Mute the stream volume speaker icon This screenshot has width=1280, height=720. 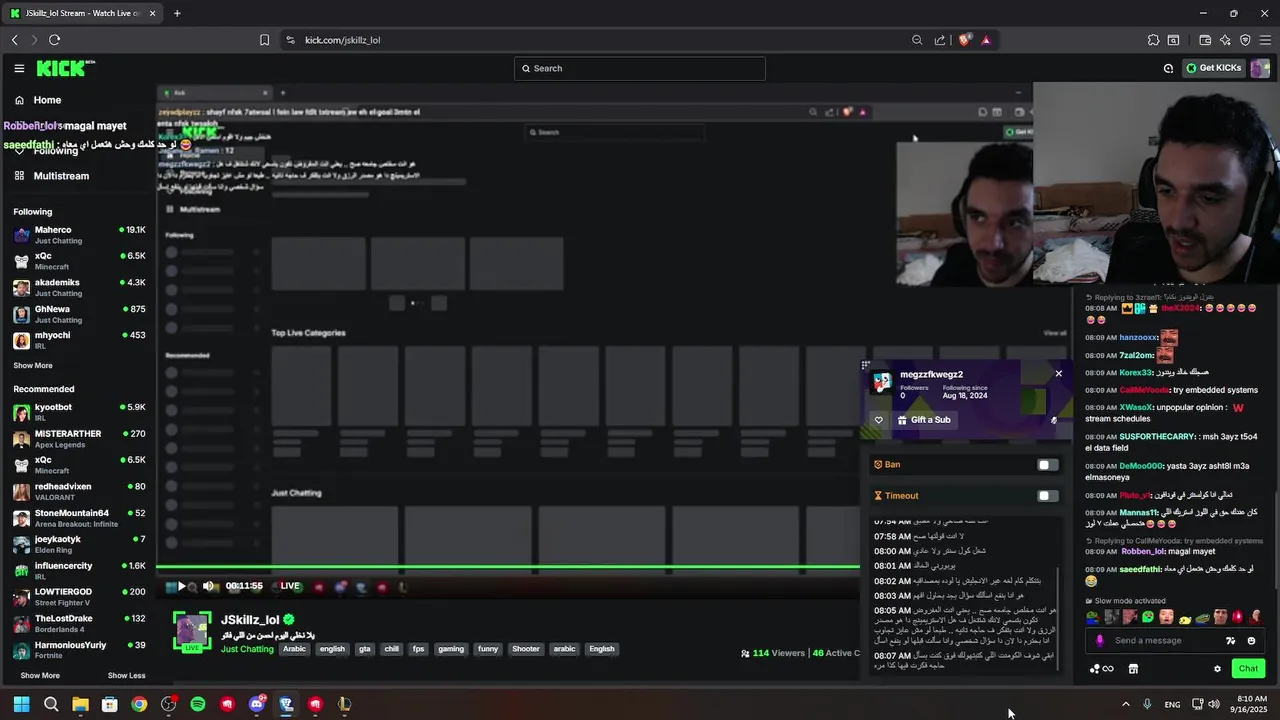click(x=208, y=587)
